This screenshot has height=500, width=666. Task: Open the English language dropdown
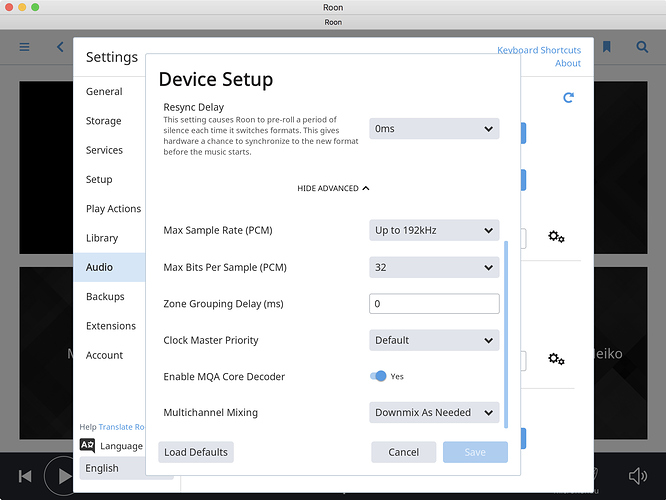pos(112,468)
